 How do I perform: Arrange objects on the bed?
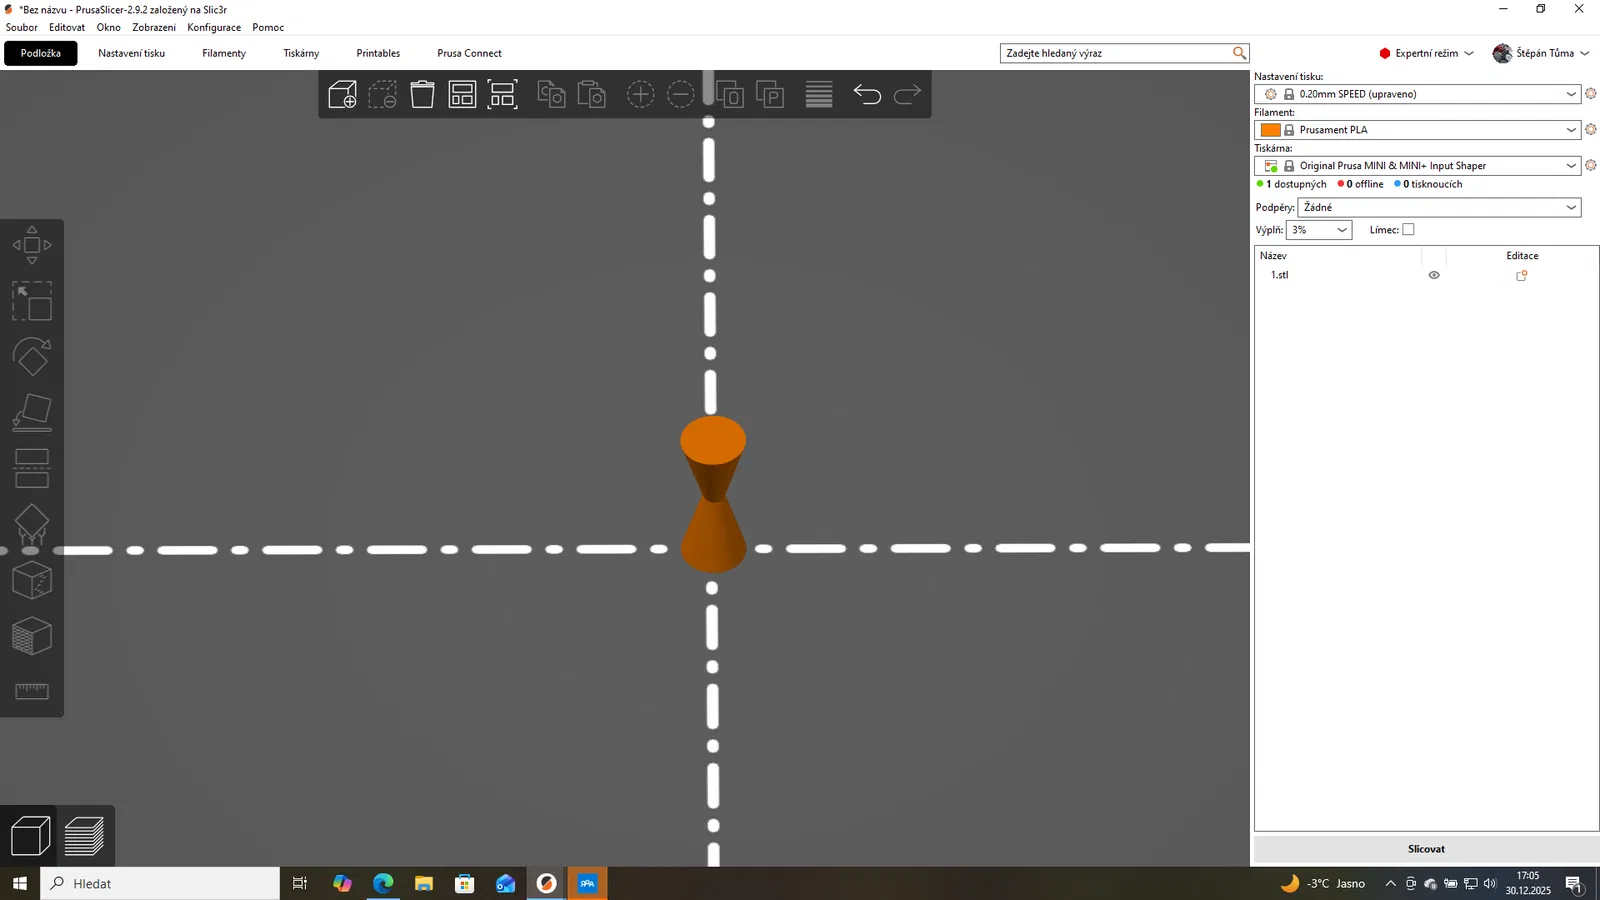click(x=462, y=94)
